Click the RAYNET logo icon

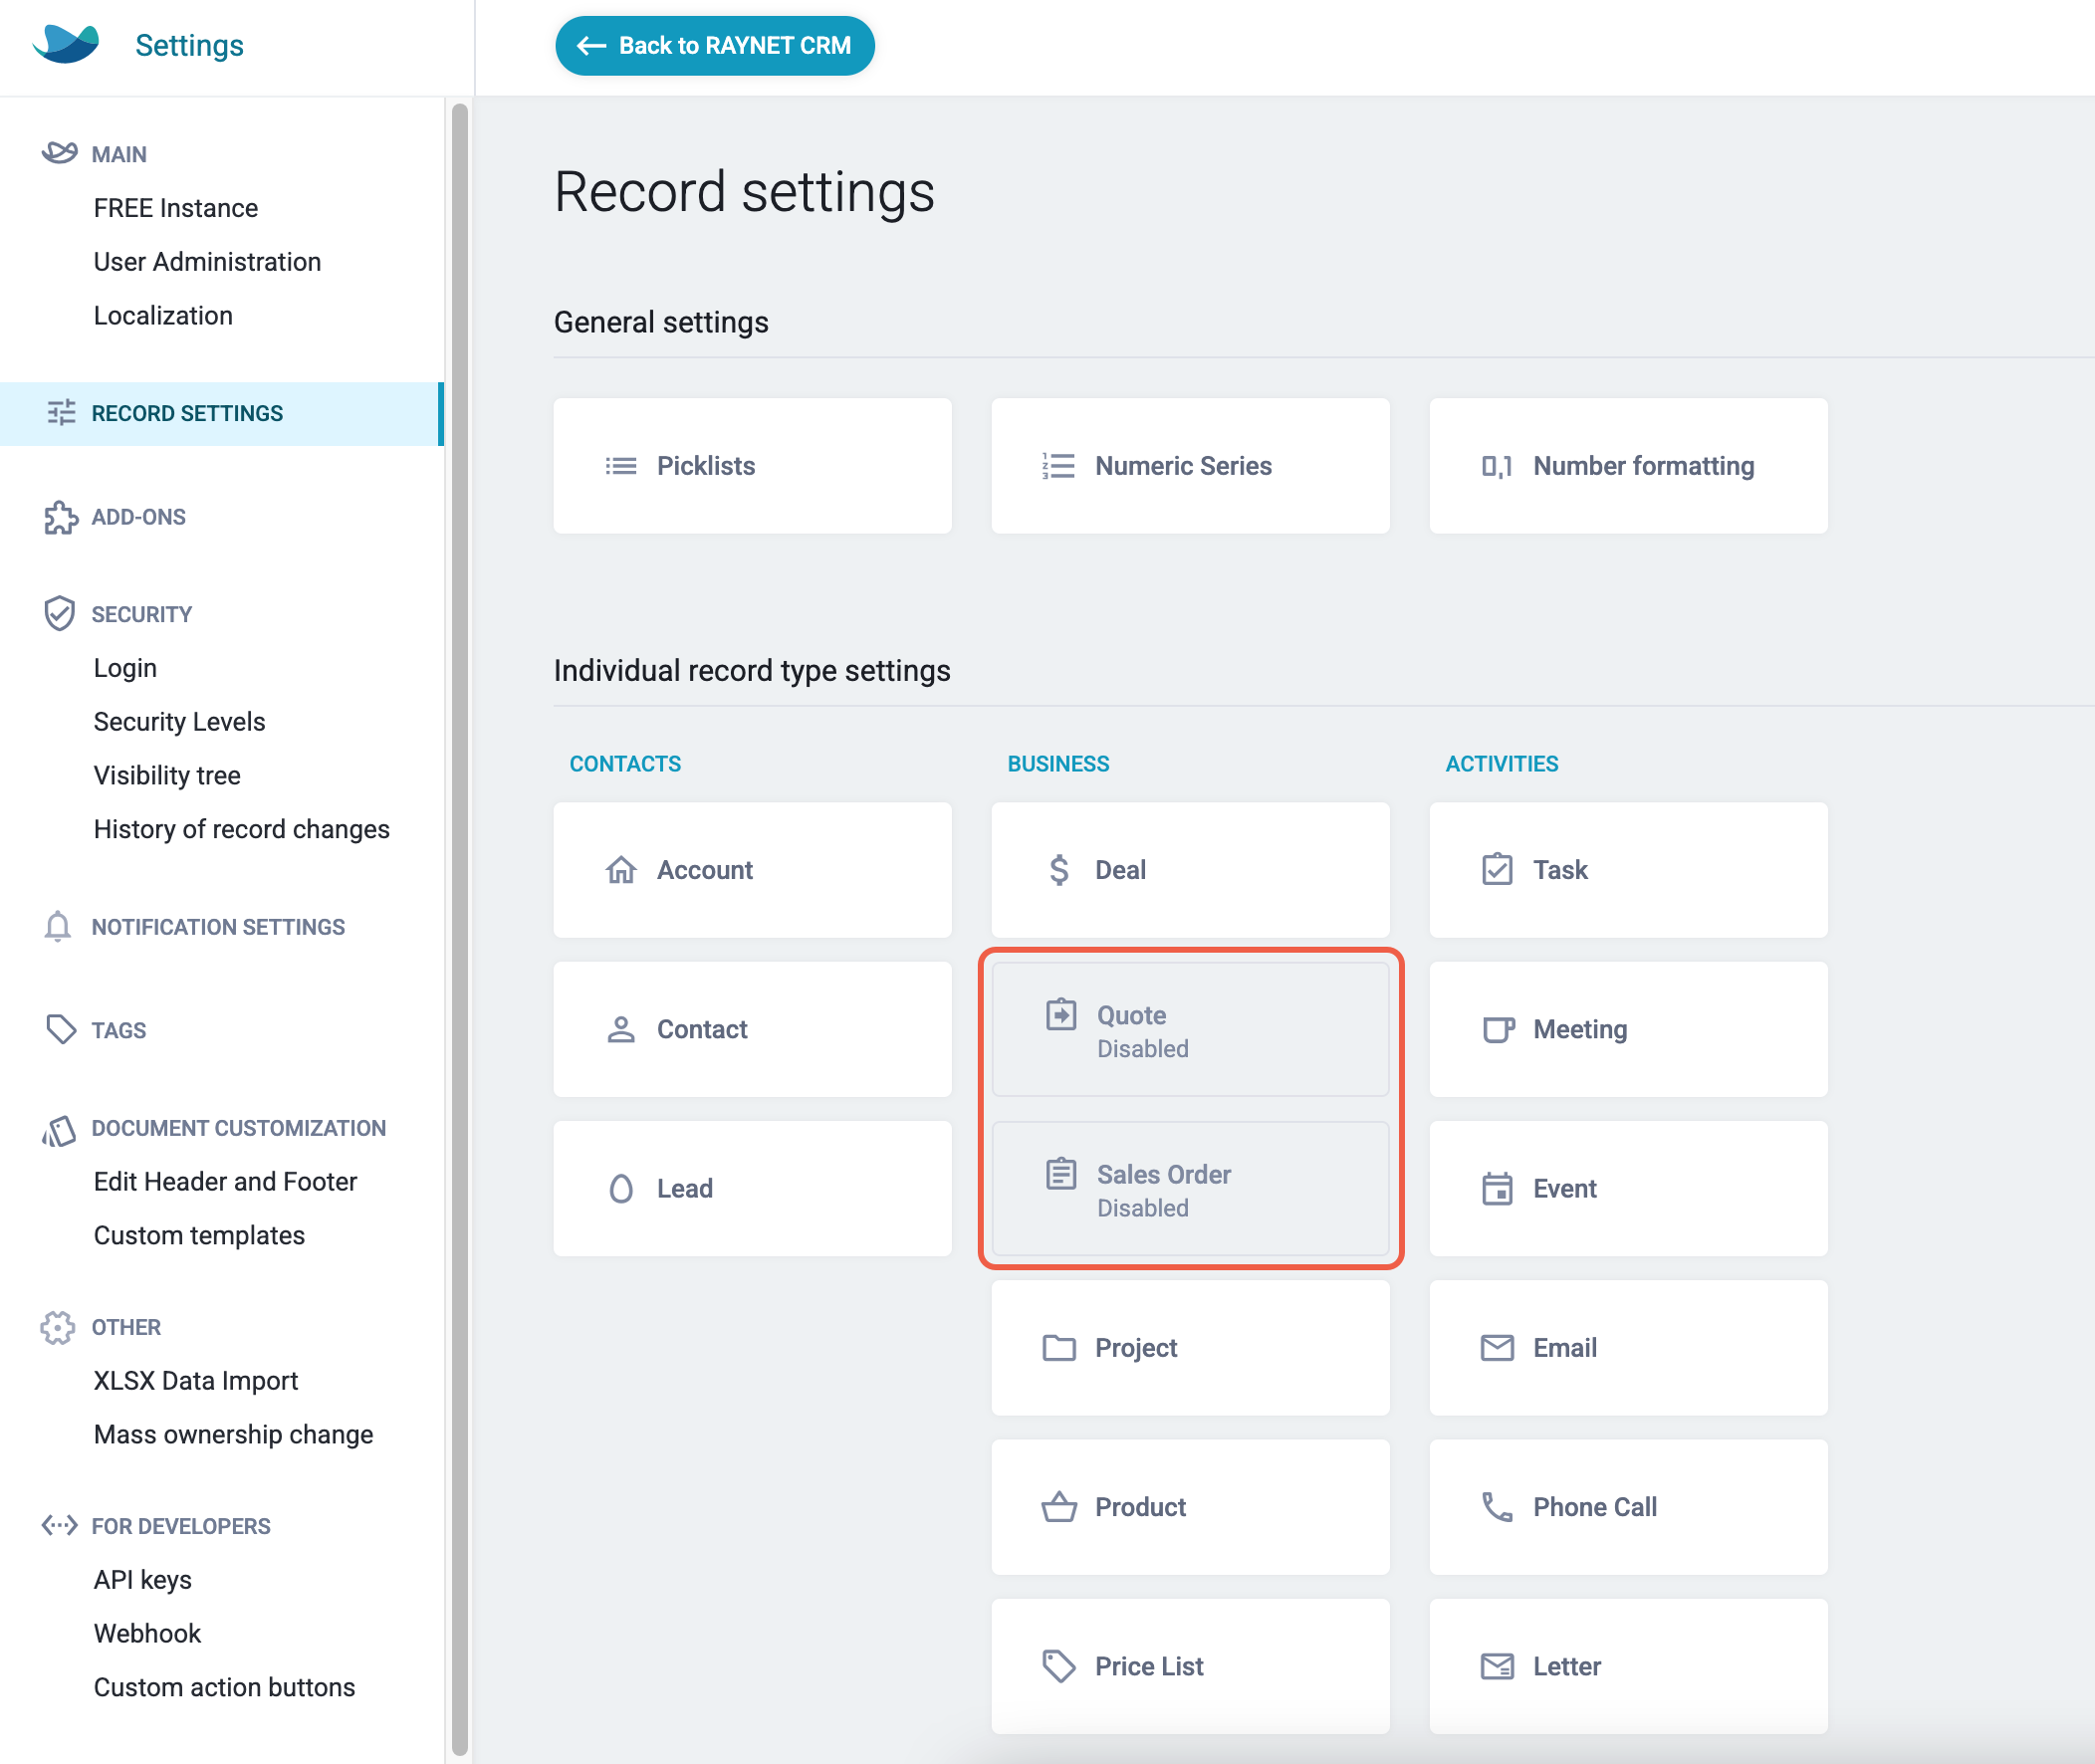66,44
